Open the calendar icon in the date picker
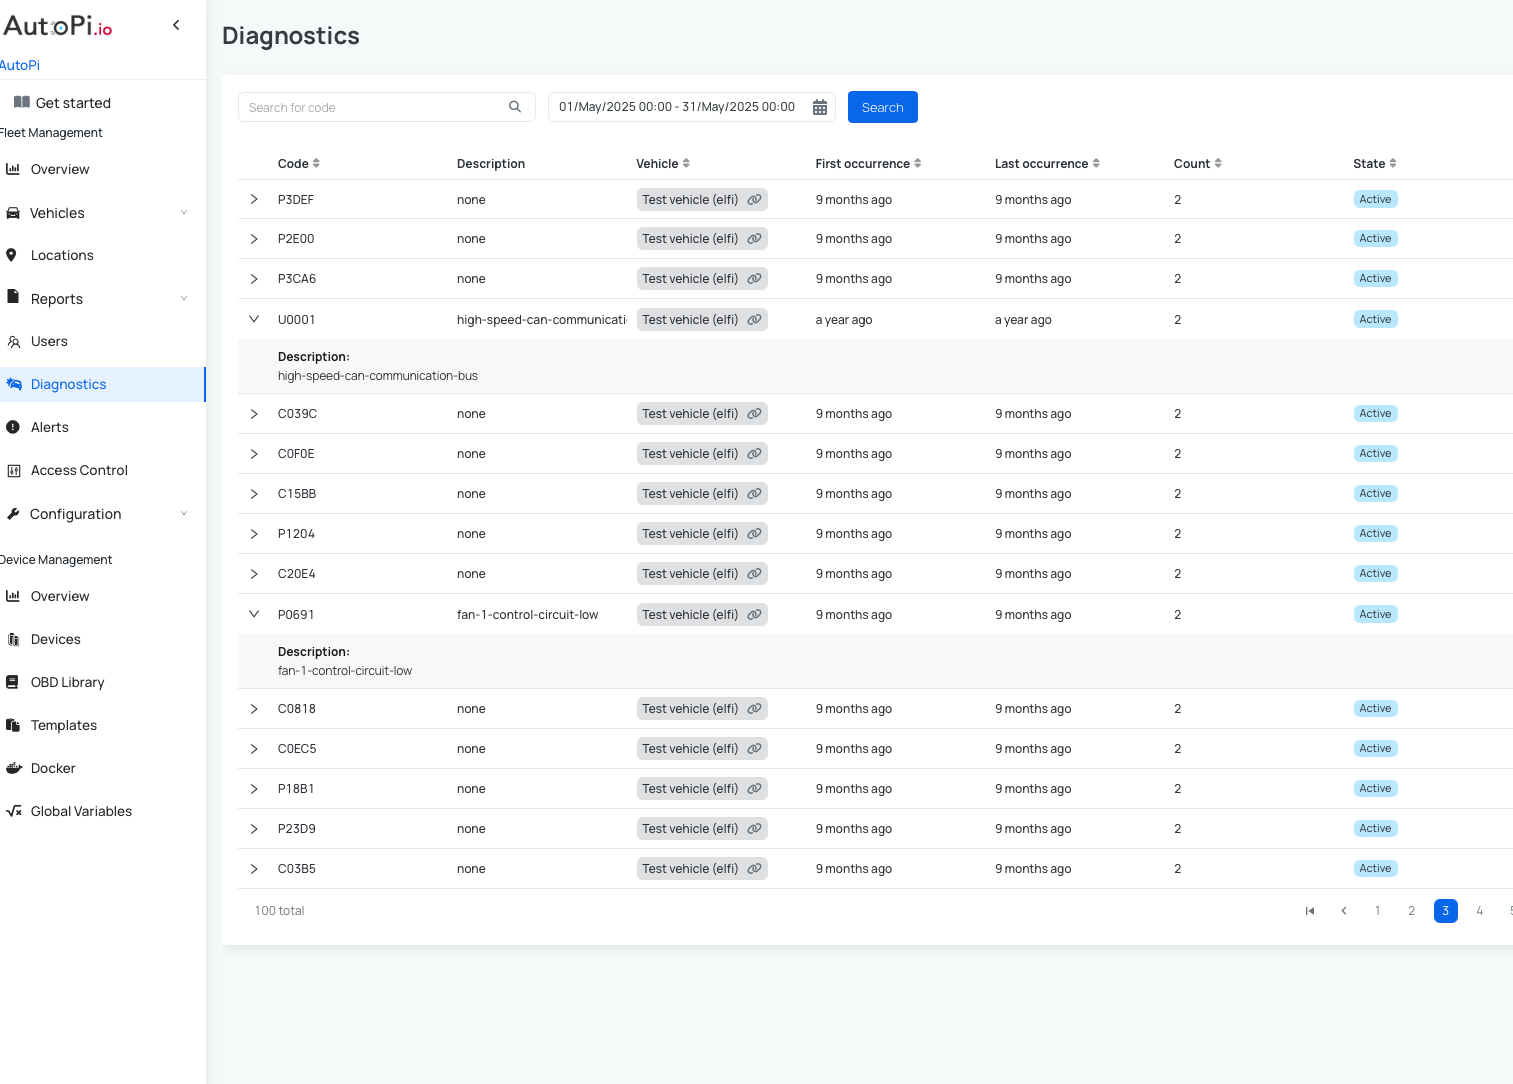 (820, 107)
